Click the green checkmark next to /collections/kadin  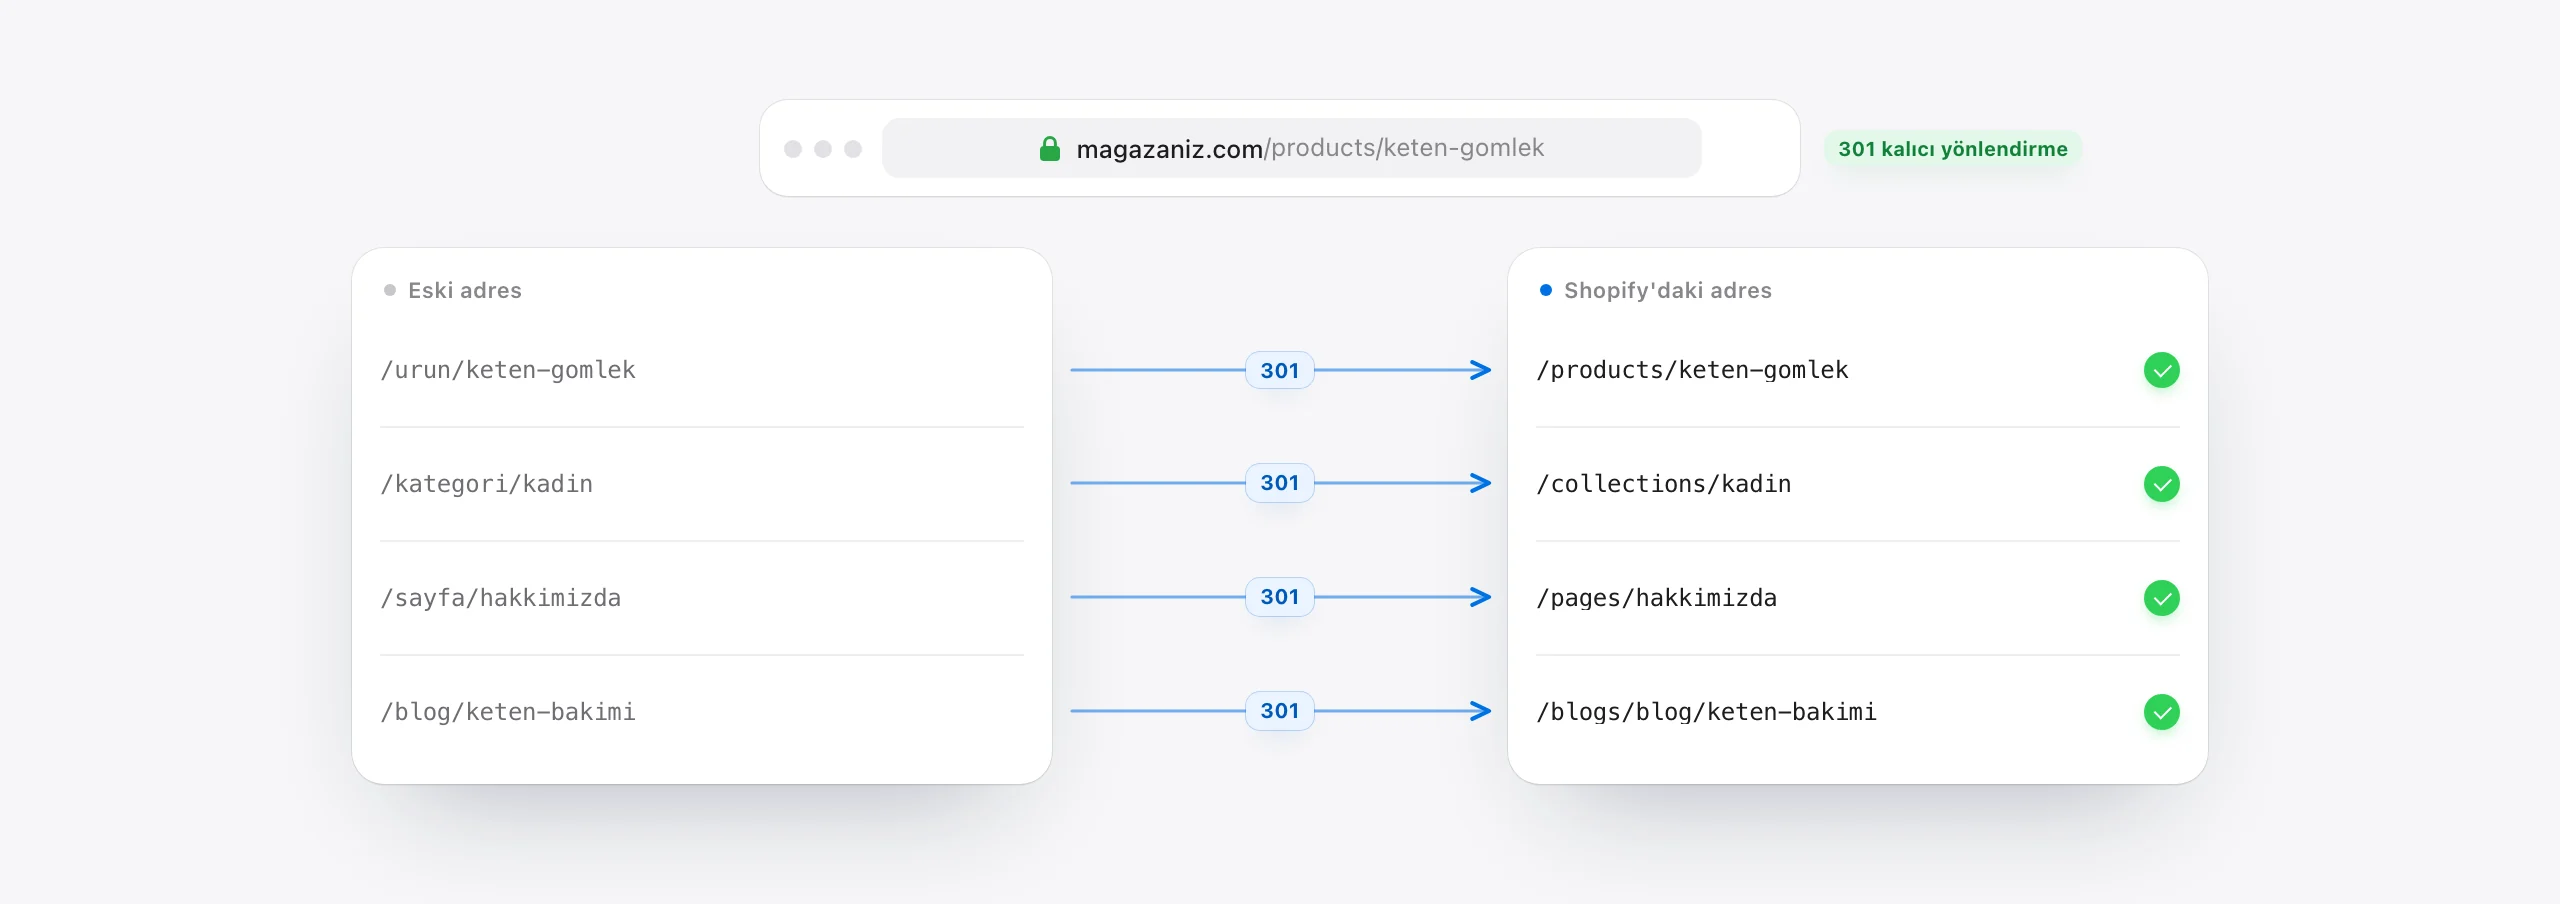[2161, 484]
